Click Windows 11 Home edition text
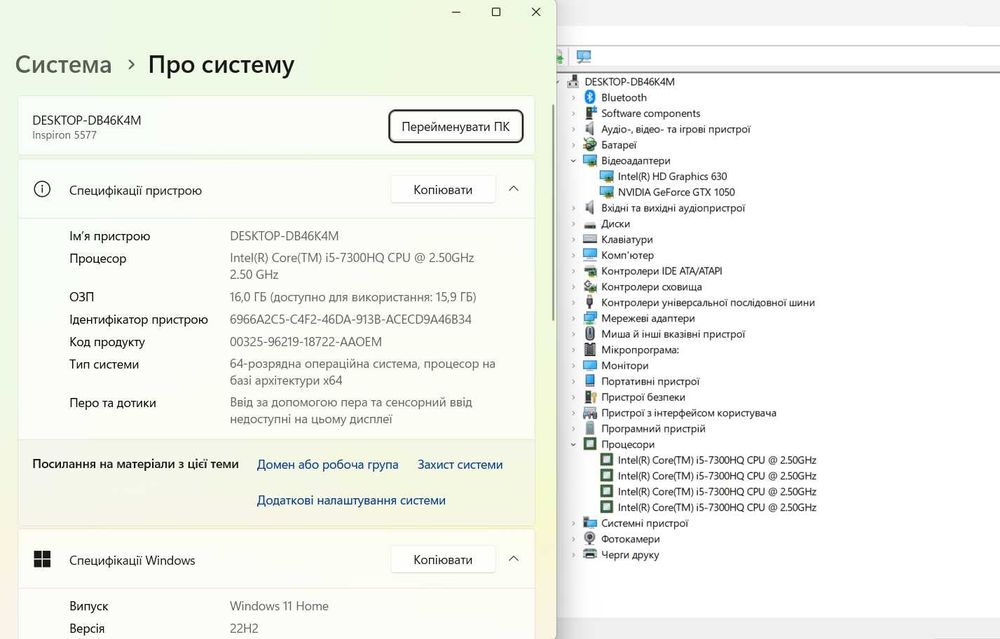1000x639 pixels. (x=279, y=606)
